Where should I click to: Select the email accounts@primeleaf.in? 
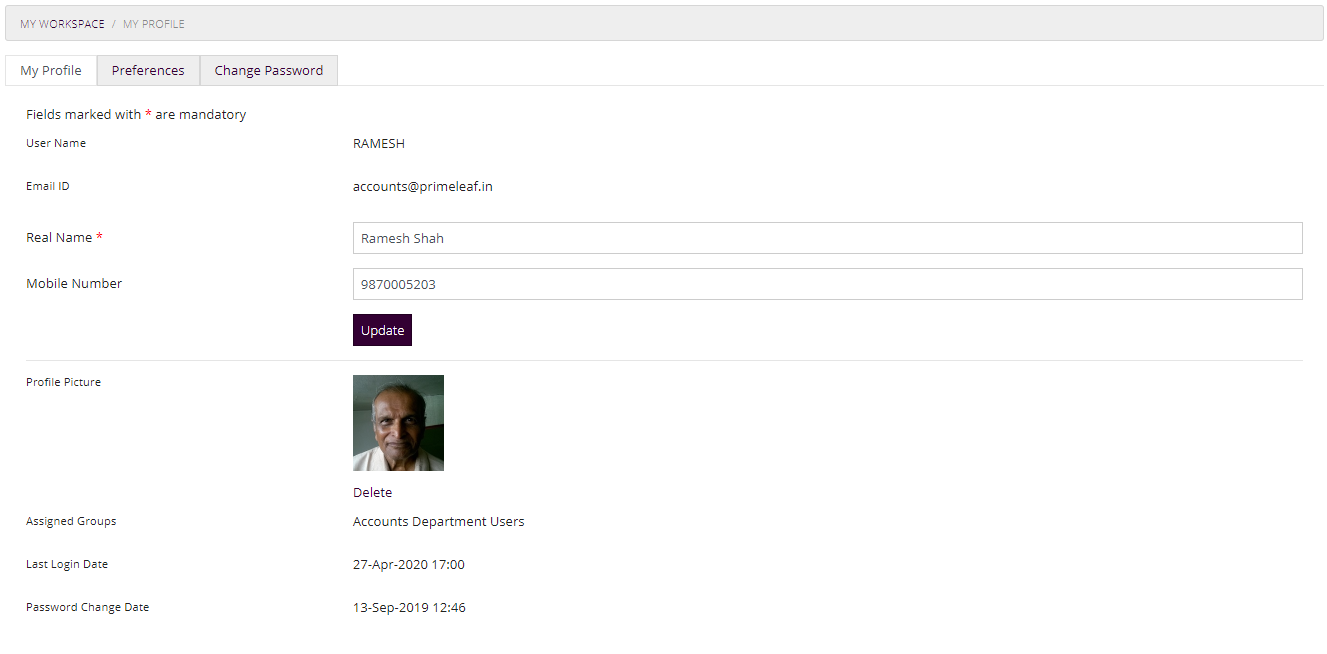coord(424,186)
